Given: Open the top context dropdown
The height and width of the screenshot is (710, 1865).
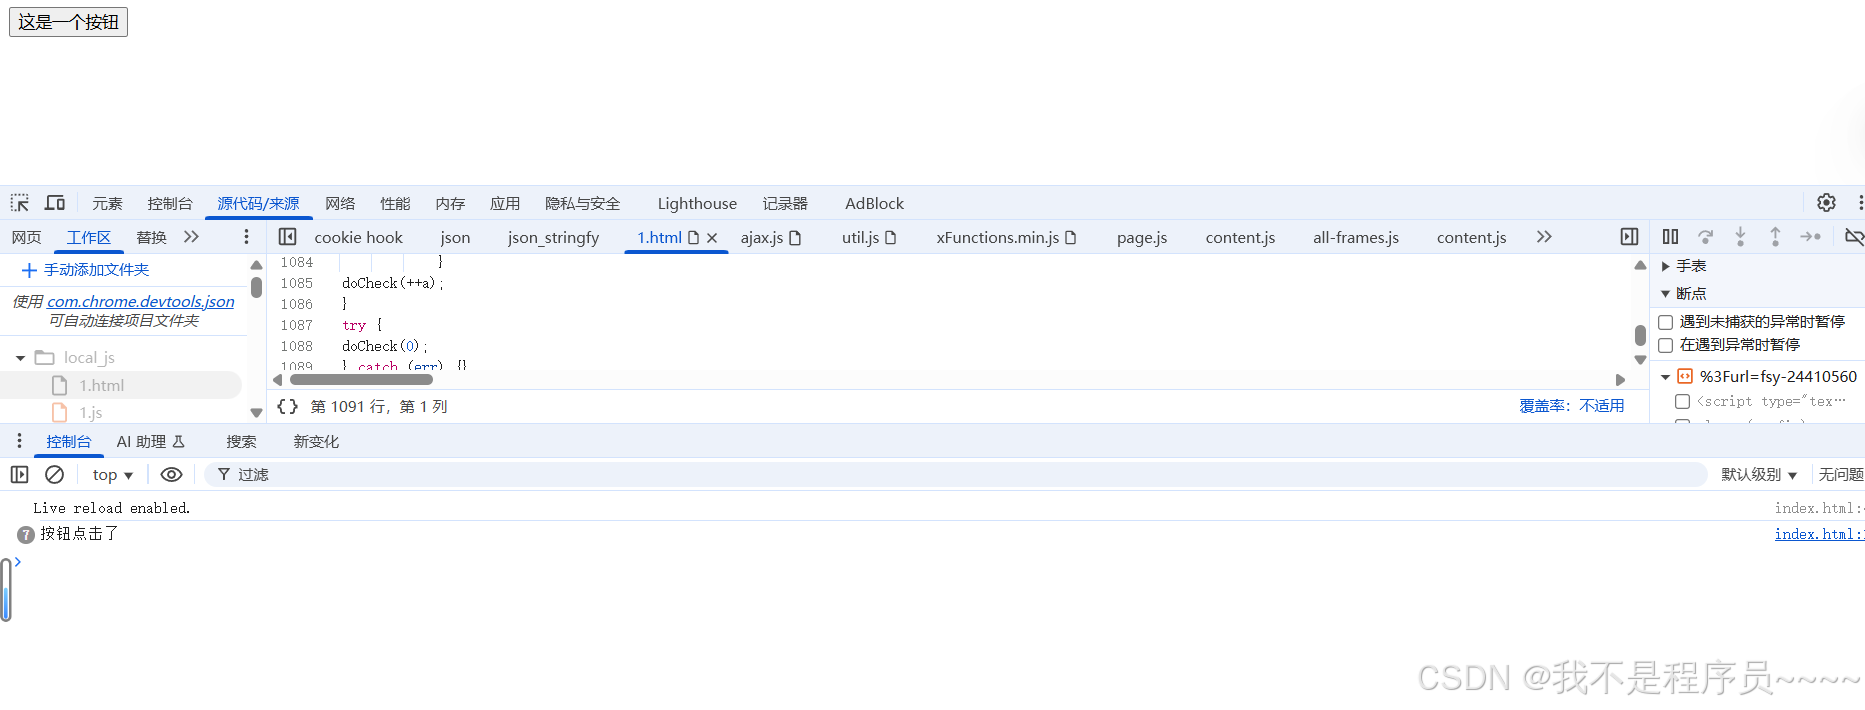Looking at the screenshot, I should (x=113, y=475).
